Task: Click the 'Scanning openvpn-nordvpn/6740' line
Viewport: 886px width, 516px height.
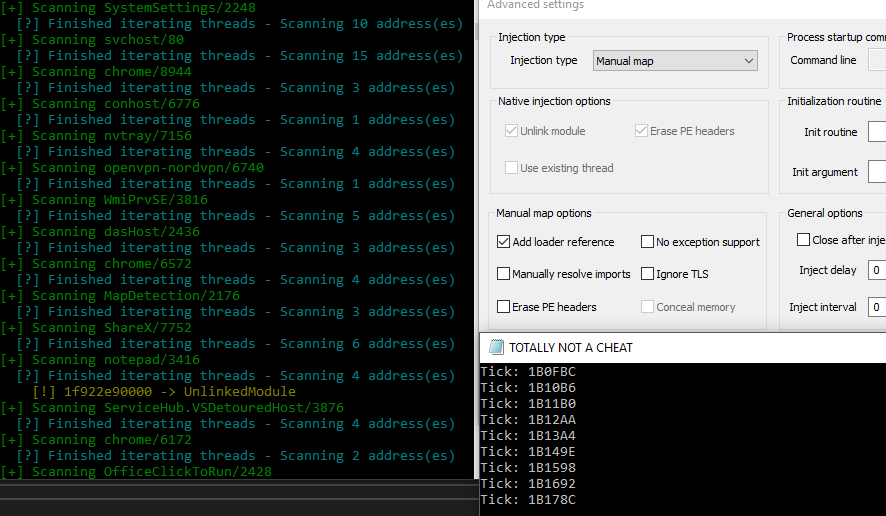Action: click(x=132, y=168)
